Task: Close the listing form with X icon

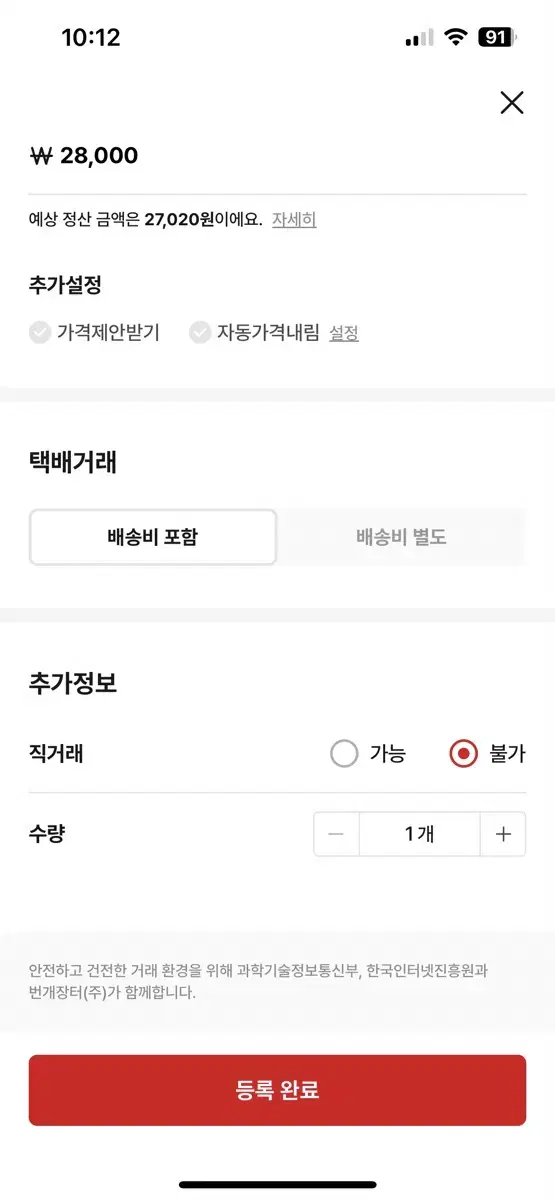Action: coord(511,102)
